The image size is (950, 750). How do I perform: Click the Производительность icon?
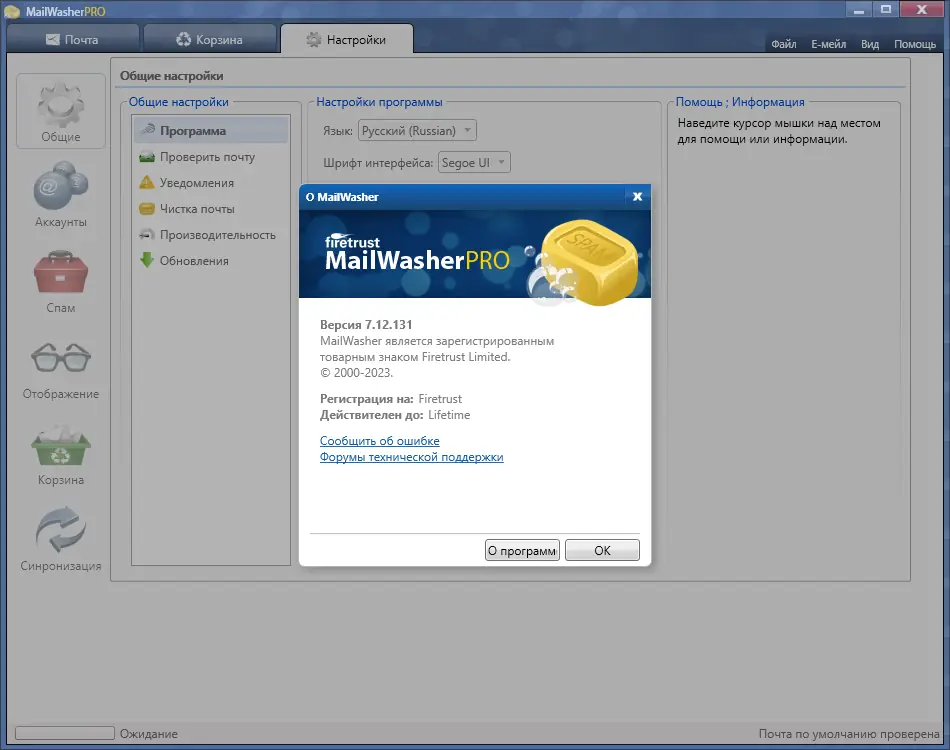pos(147,234)
